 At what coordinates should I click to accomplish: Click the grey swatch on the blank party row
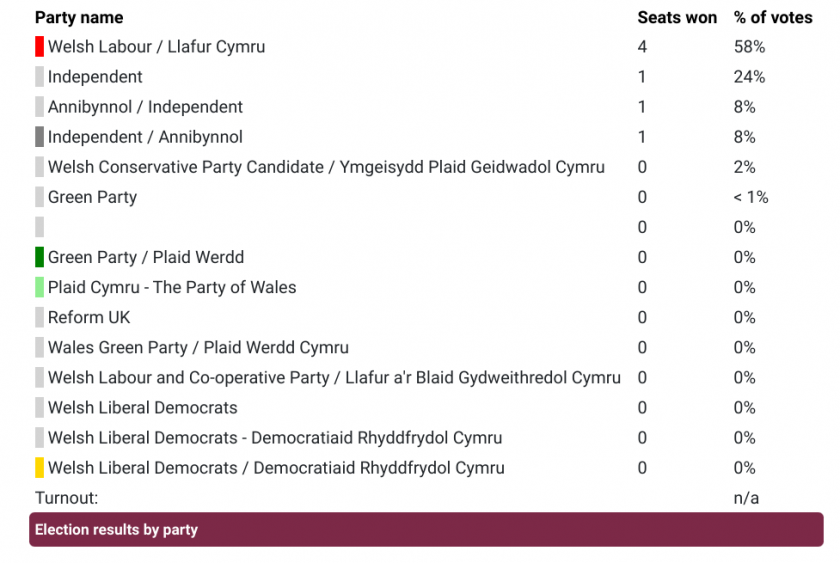tap(39, 227)
